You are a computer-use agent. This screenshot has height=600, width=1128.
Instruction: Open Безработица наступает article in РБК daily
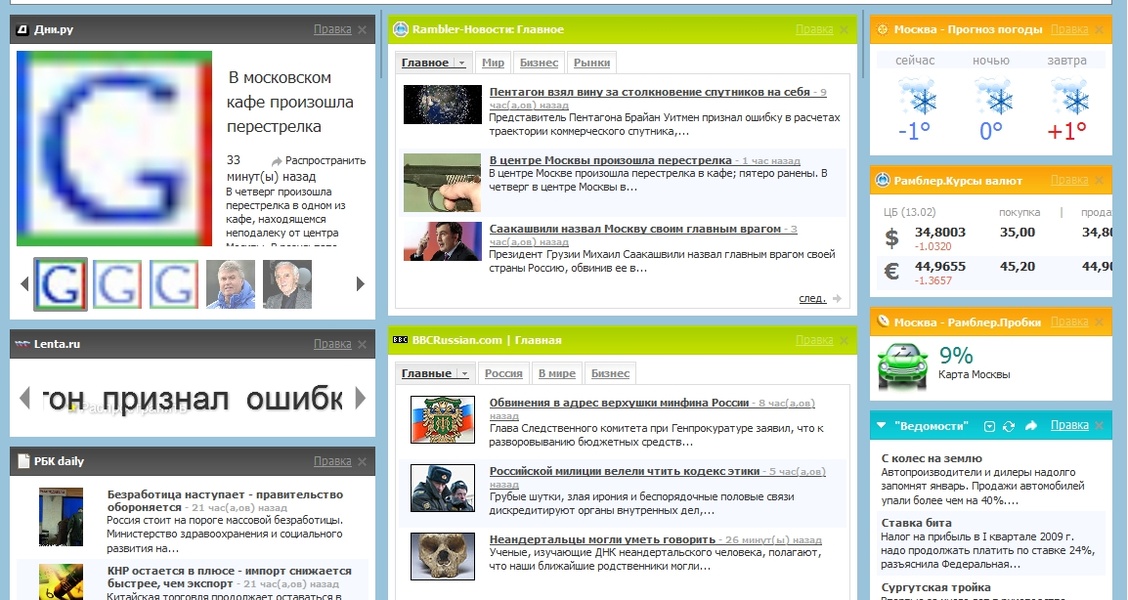(225, 500)
